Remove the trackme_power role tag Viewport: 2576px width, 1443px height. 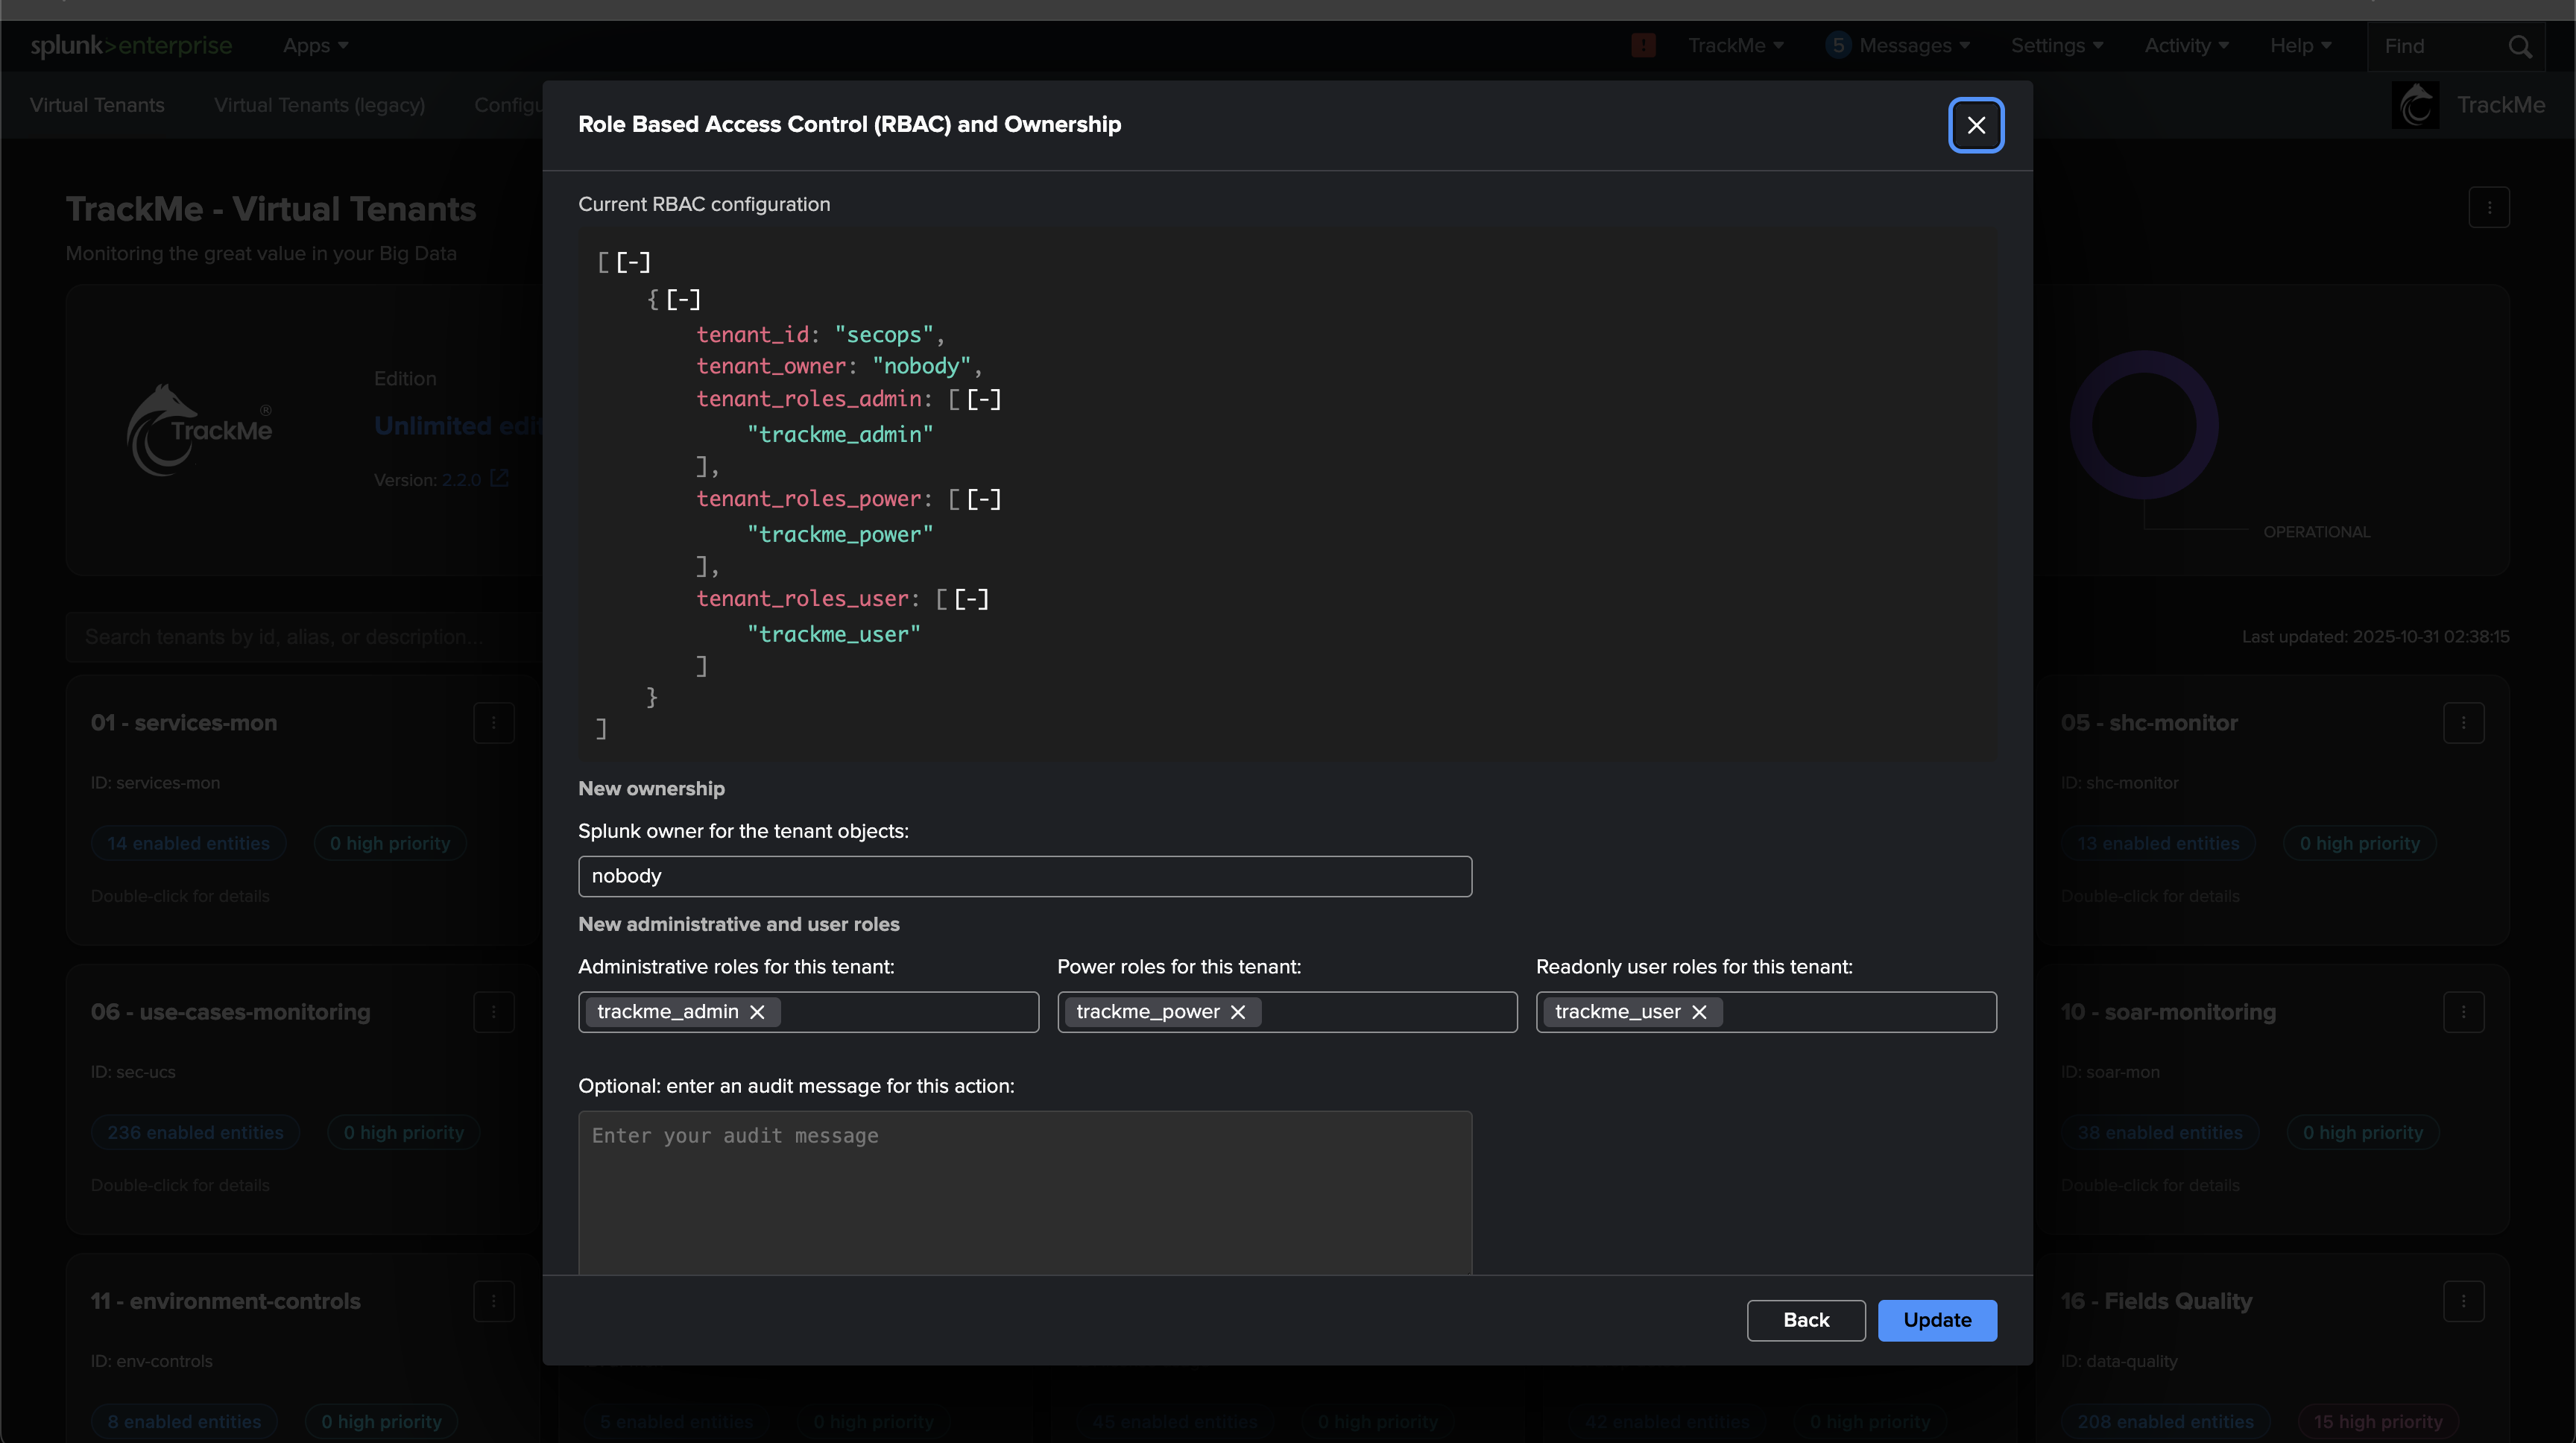point(1238,1012)
